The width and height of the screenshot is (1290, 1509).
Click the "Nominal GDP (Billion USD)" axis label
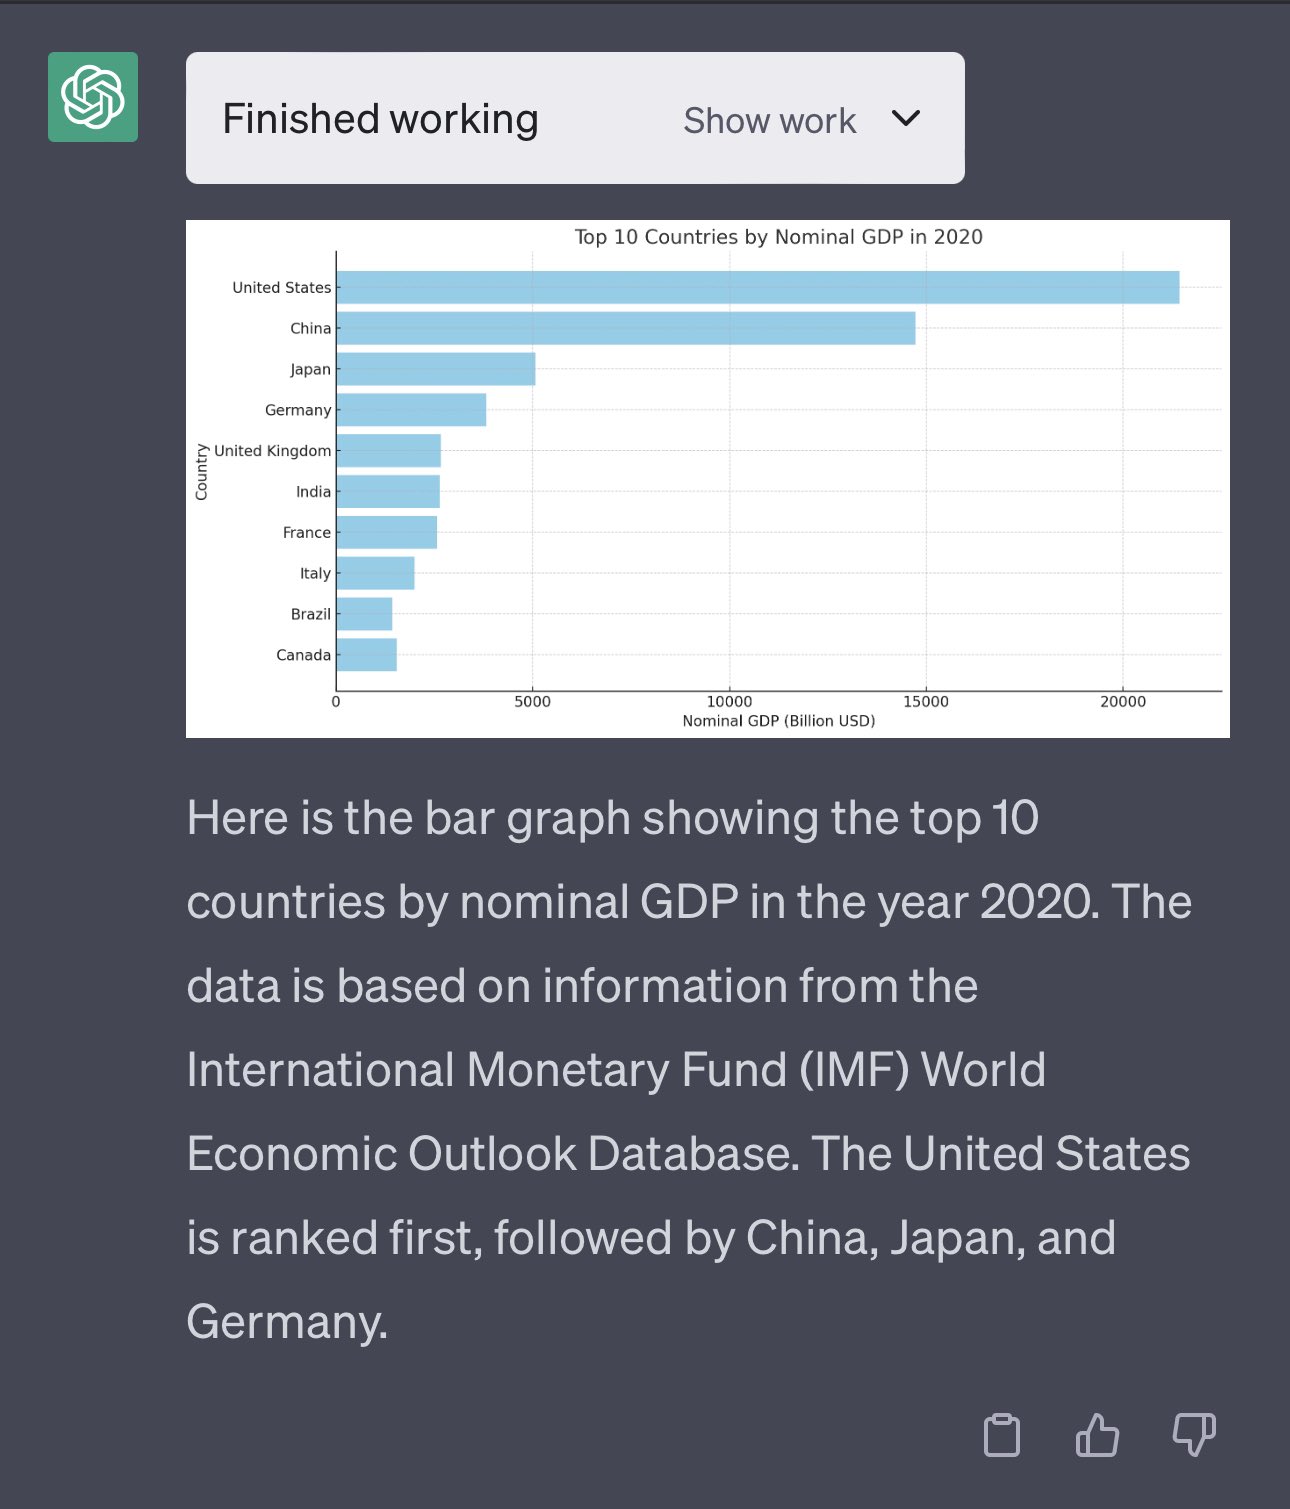point(778,721)
